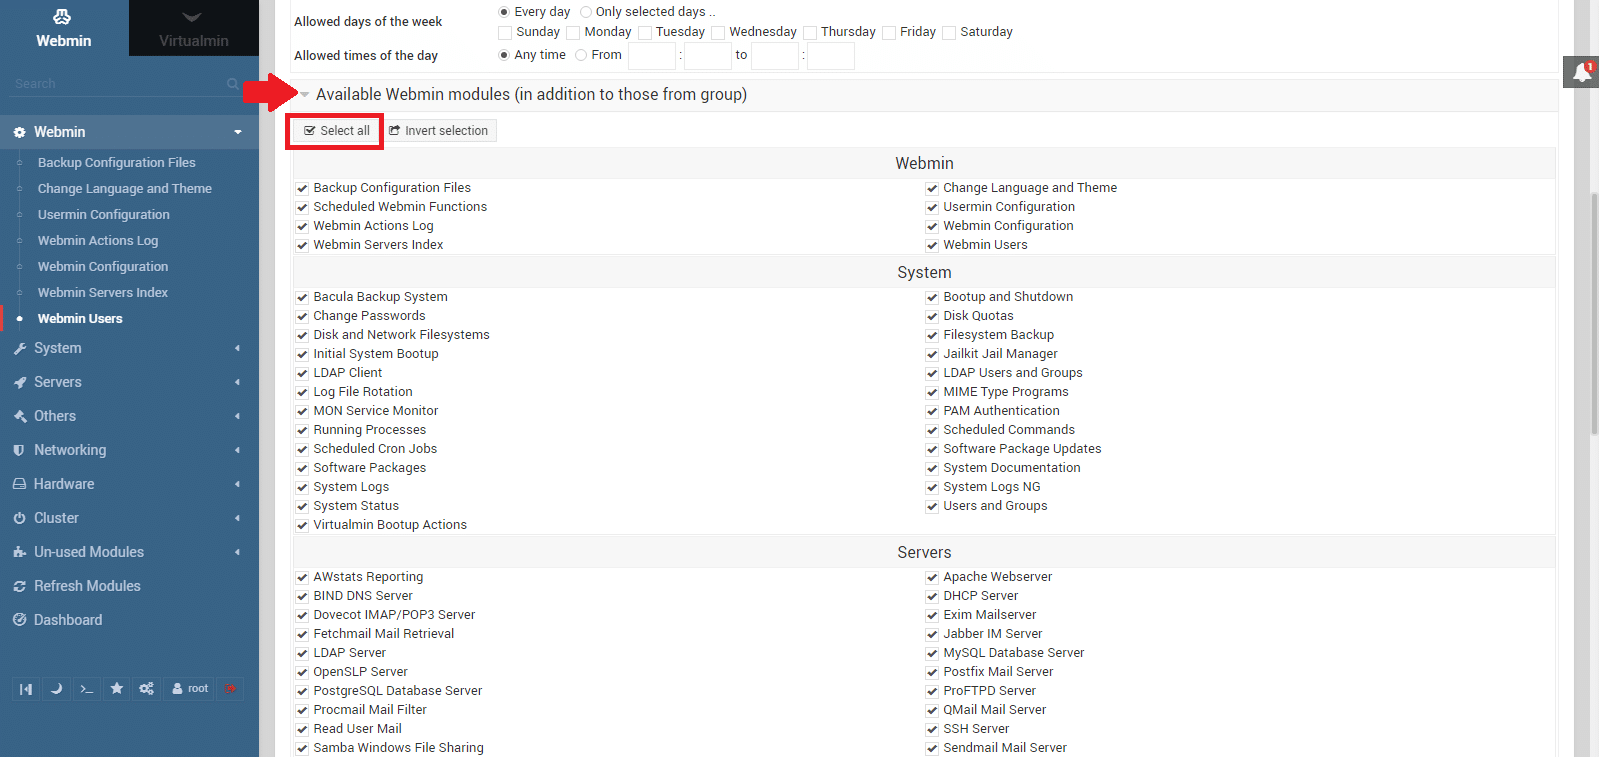Collapse the sidebar with the slider icon
This screenshot has width=1599, height=757.
pyautogui.click(x=26, y=689)
